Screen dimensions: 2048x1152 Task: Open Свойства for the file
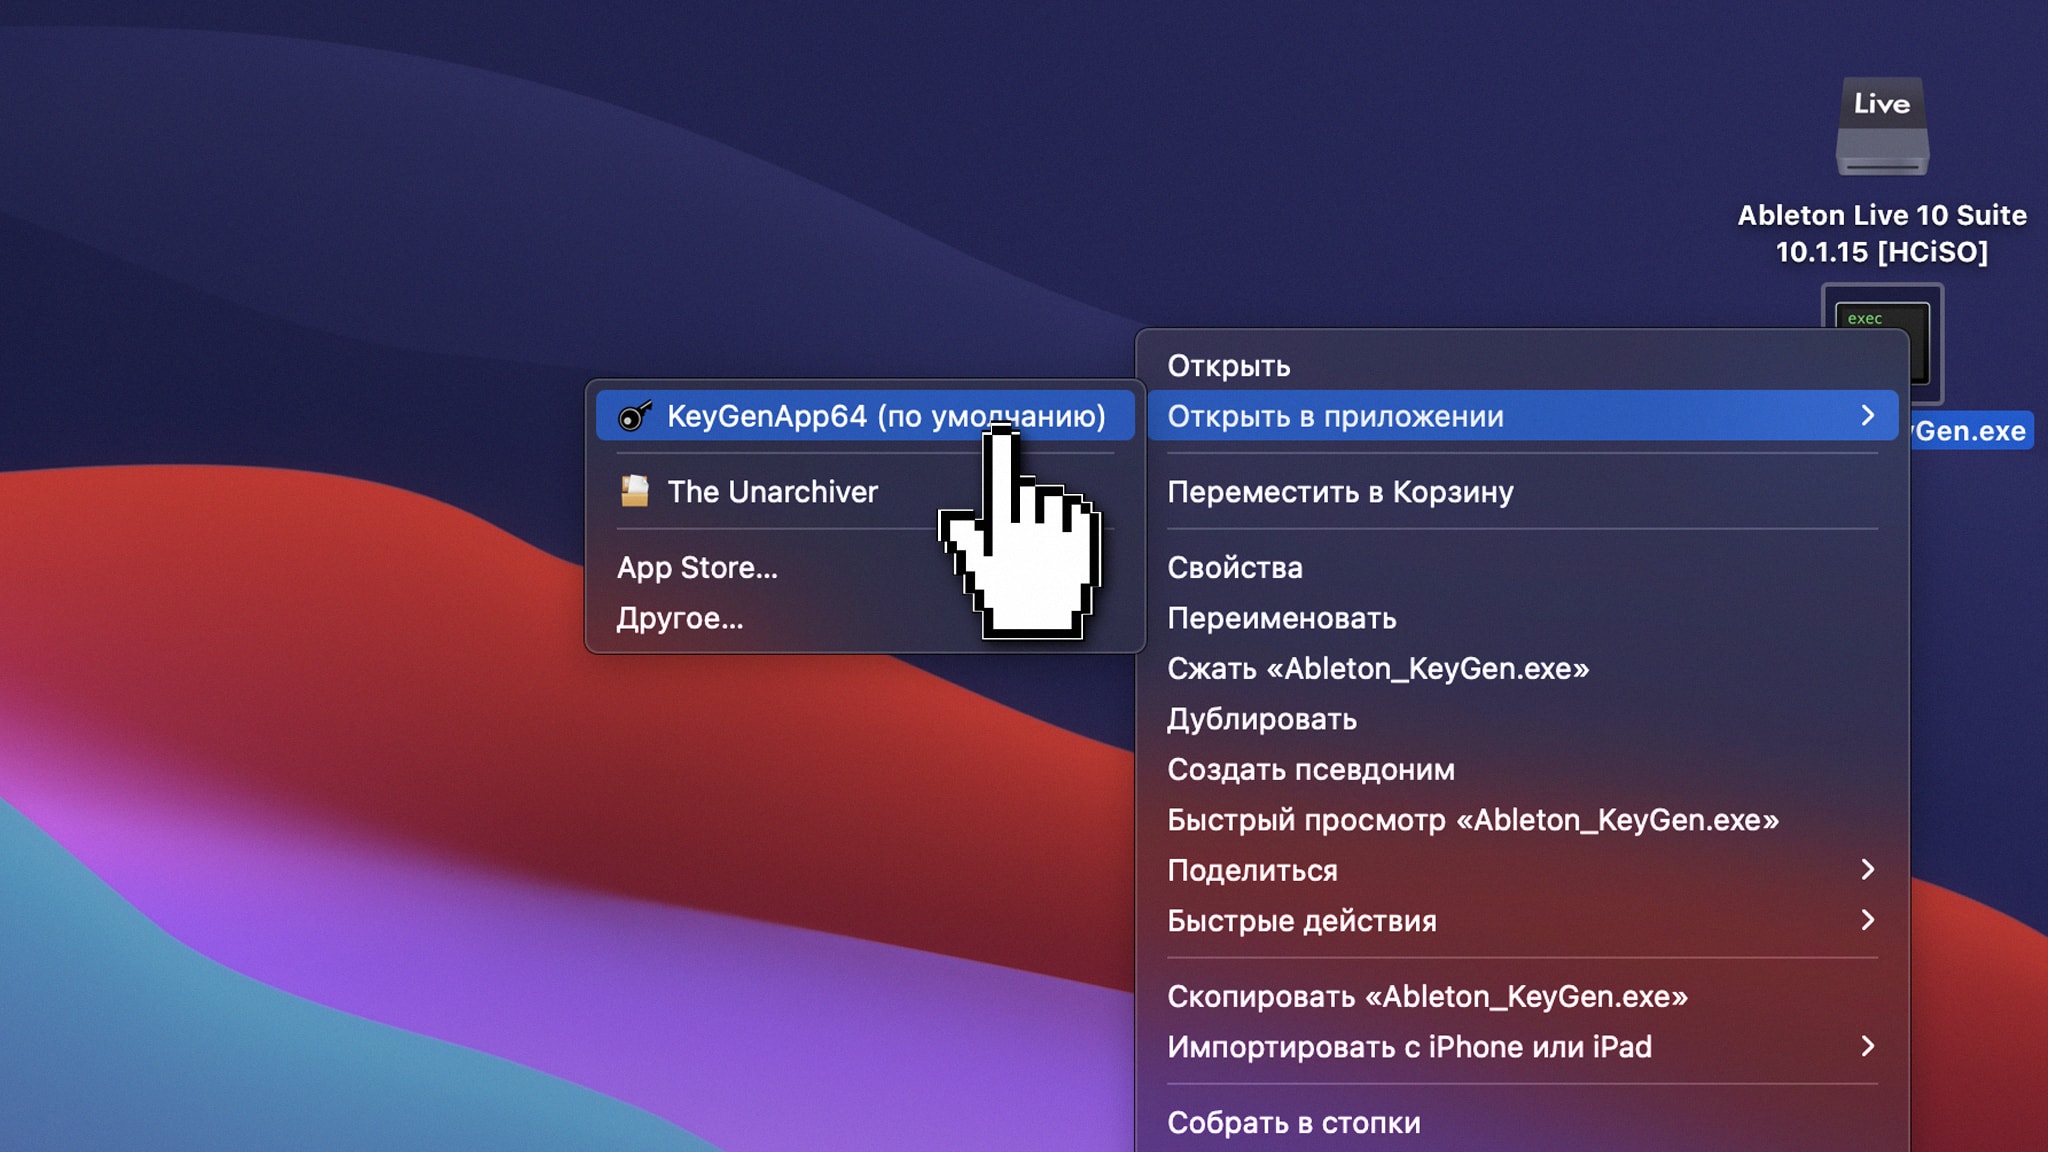1235,568
